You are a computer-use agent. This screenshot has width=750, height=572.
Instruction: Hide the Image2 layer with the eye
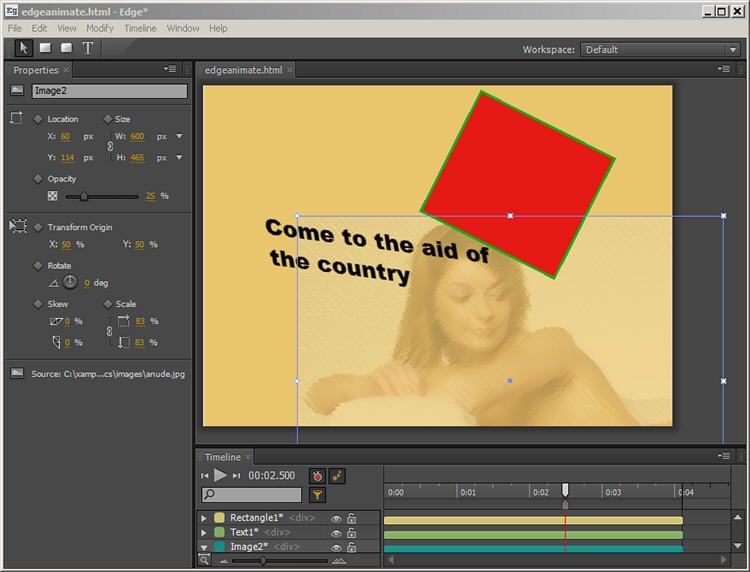[x=336, y=547]
